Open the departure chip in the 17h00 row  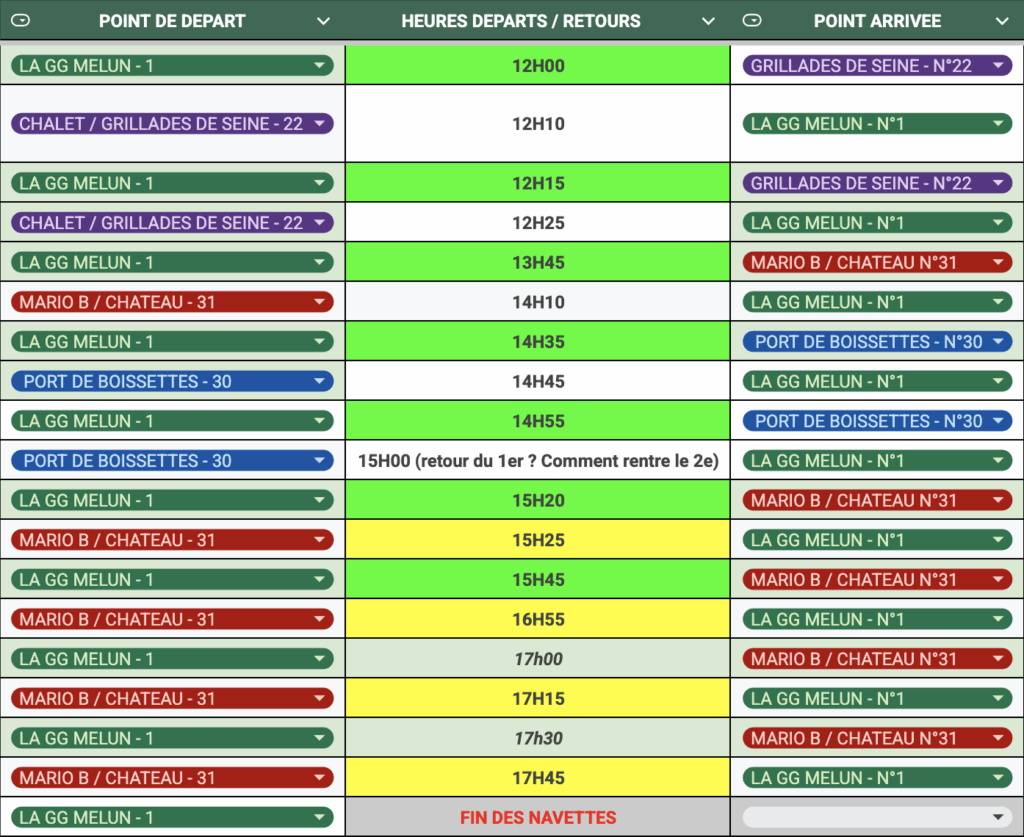172,659
